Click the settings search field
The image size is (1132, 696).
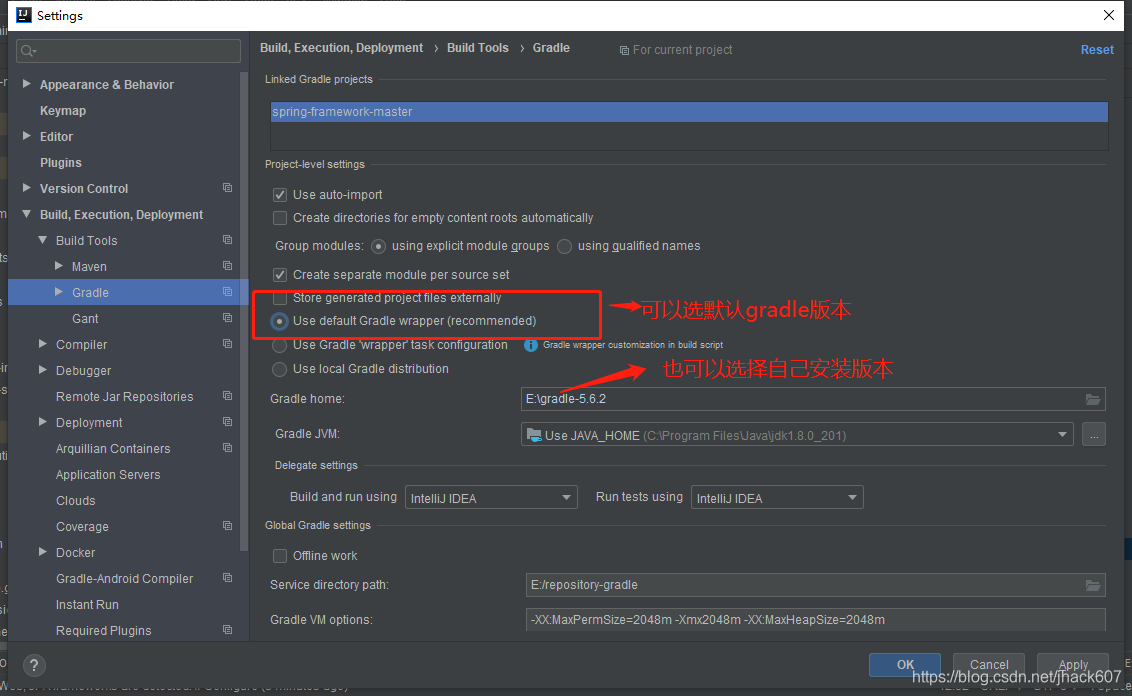[128, 51]
